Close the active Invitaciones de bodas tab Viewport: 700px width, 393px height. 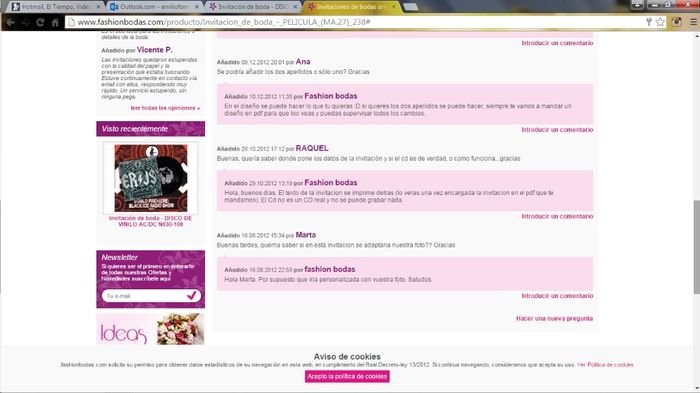393,7
